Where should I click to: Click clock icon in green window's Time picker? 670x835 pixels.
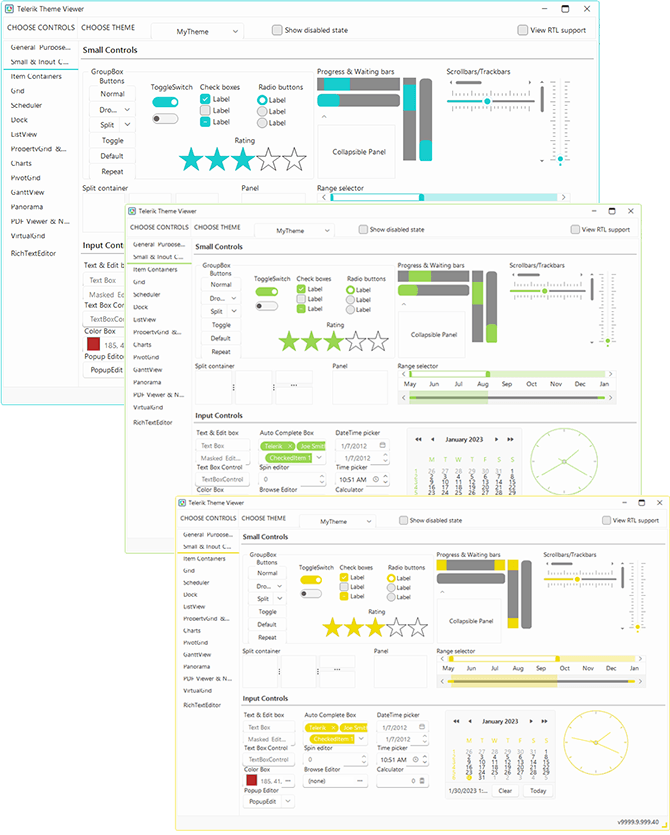pos(376,479)
